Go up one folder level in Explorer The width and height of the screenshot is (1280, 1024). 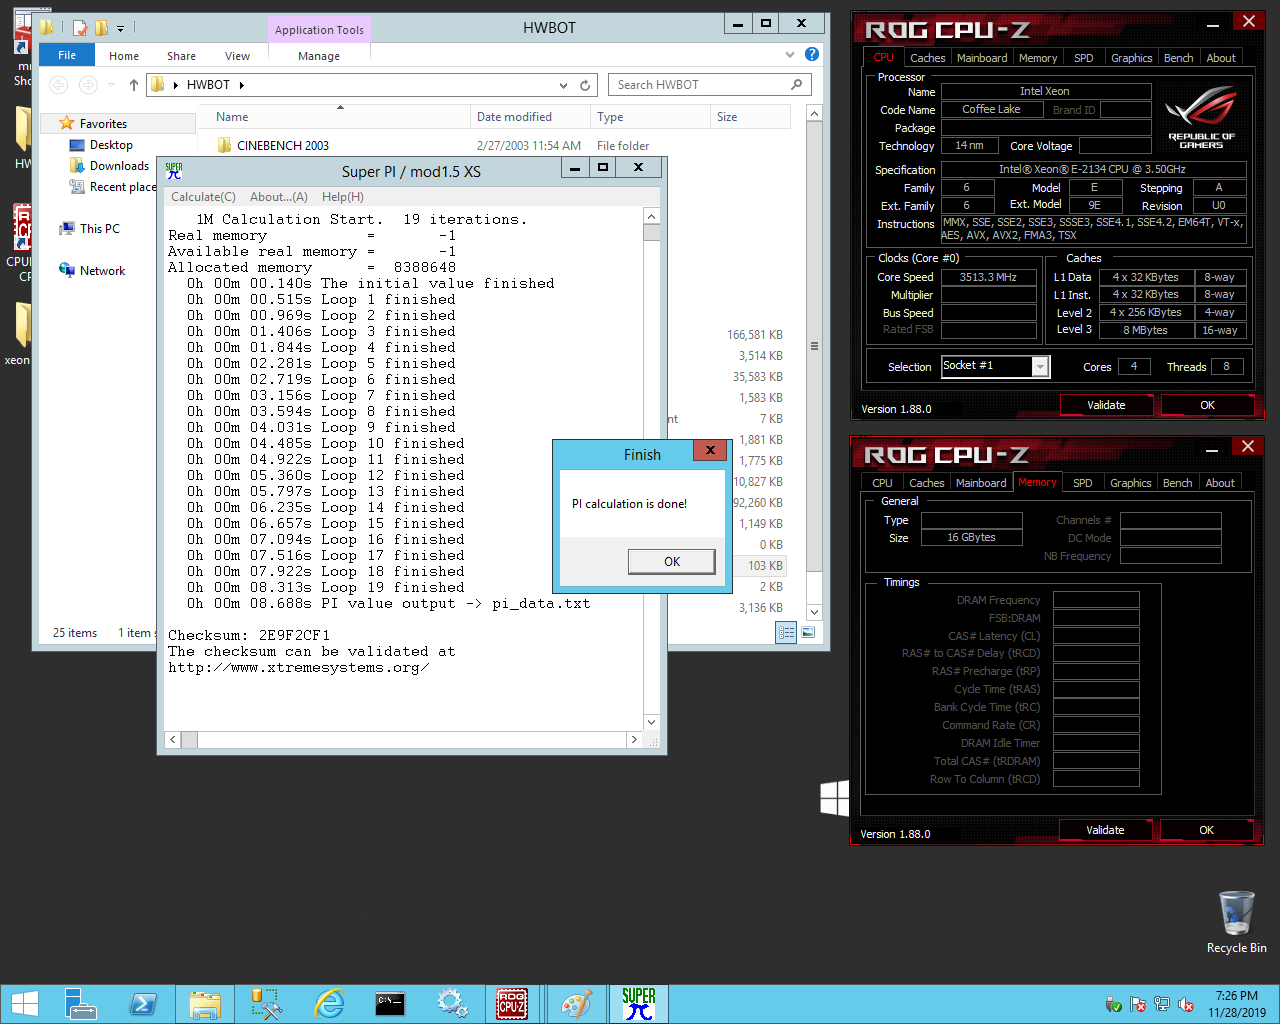pos(134,85)
